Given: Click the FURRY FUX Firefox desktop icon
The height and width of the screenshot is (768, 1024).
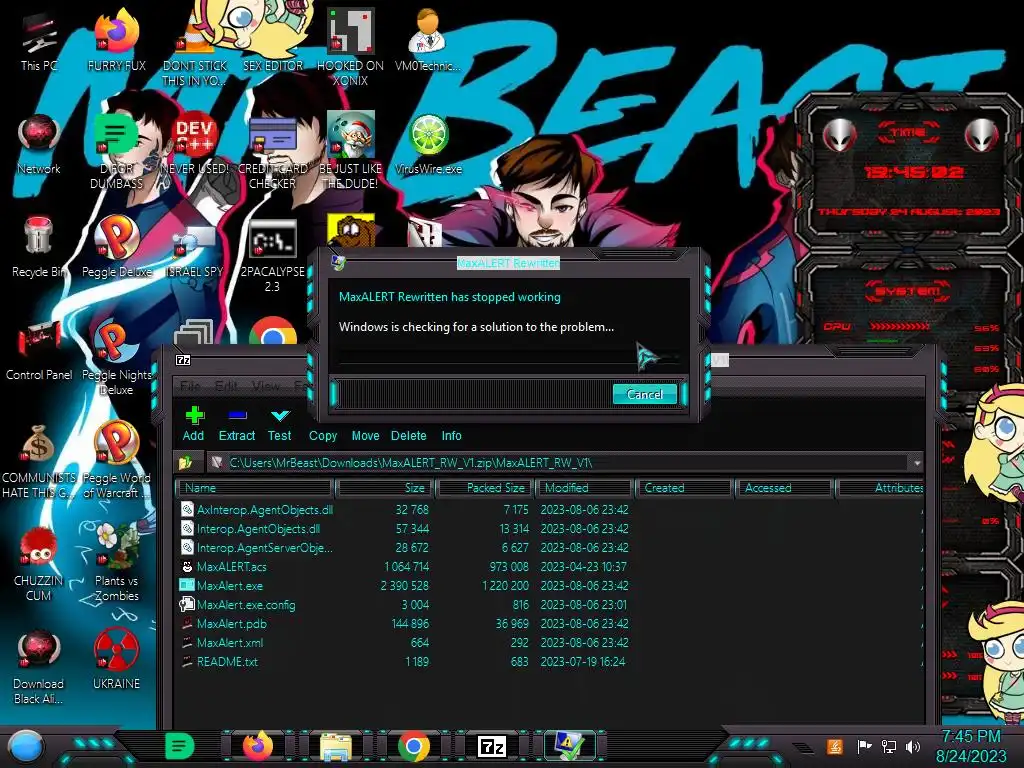Looking at the screenshot, I should pos(116,41).
